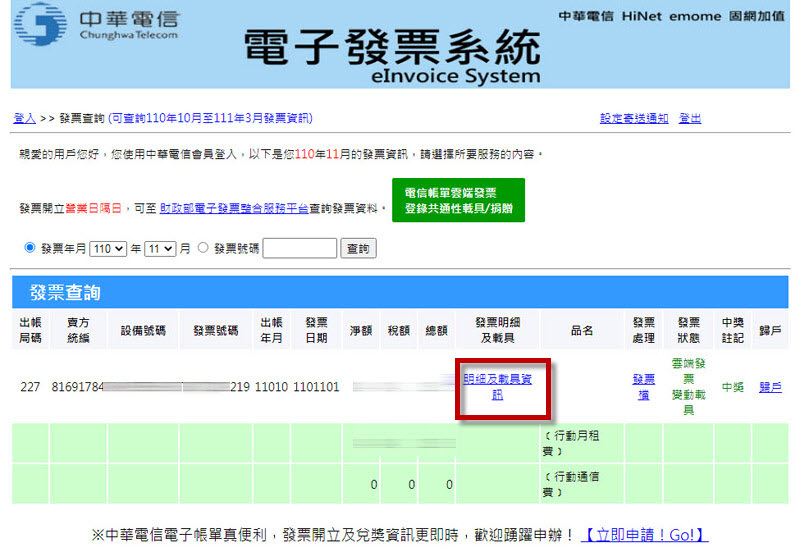This screenshot has width=800, height=552.
Task: Open the 固網加值 header link
Action: (x=757, y=16)
